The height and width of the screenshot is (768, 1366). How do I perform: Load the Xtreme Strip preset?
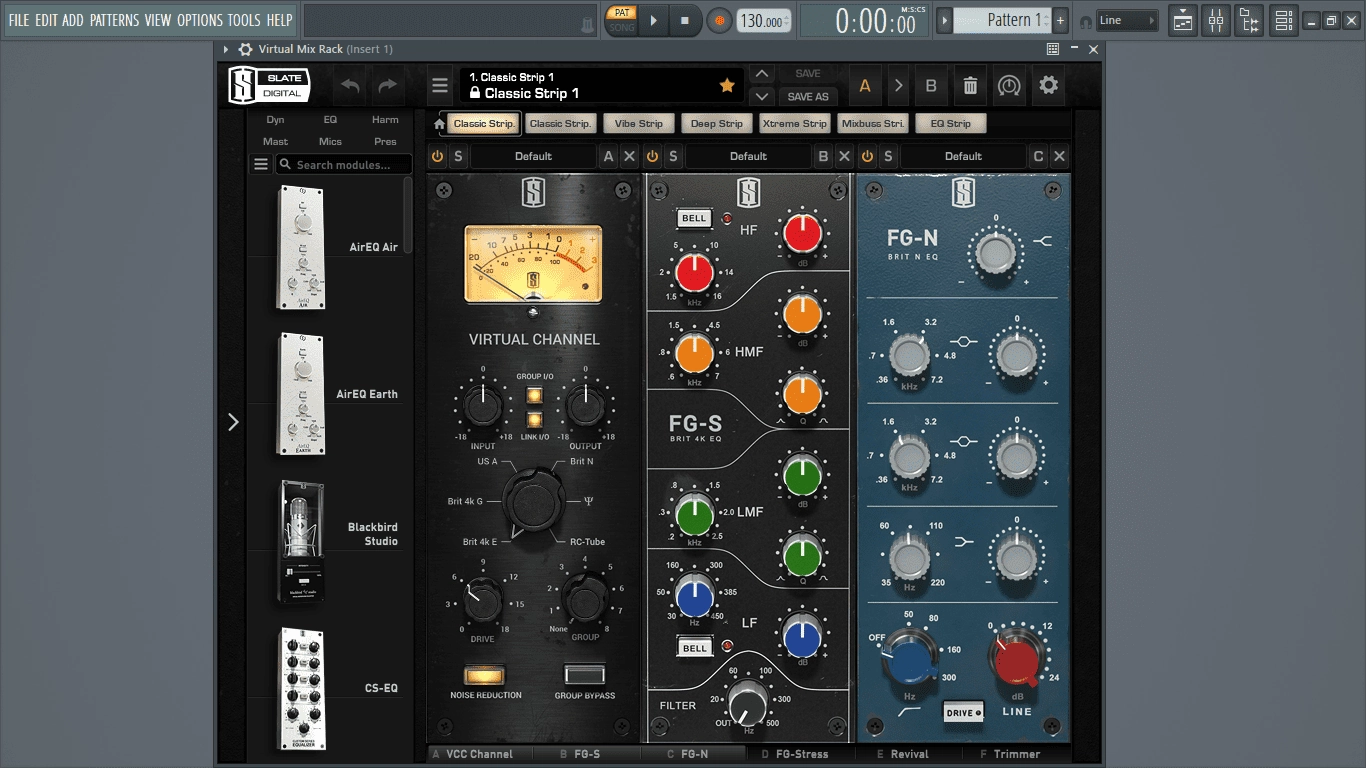click(795, 124)
